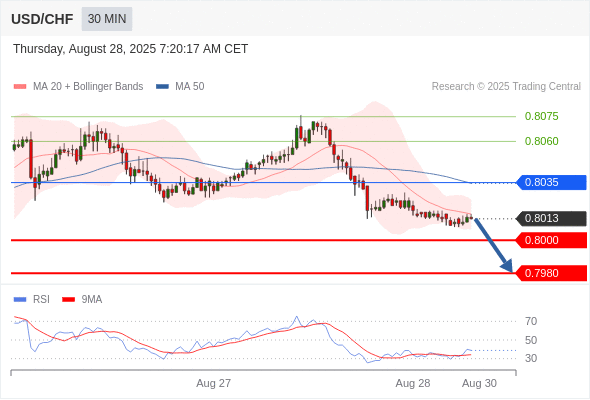This screenshot has width=590, height=400.
Task: Open the Research 2025 Trading Central credit
Action: coord(506,87)
